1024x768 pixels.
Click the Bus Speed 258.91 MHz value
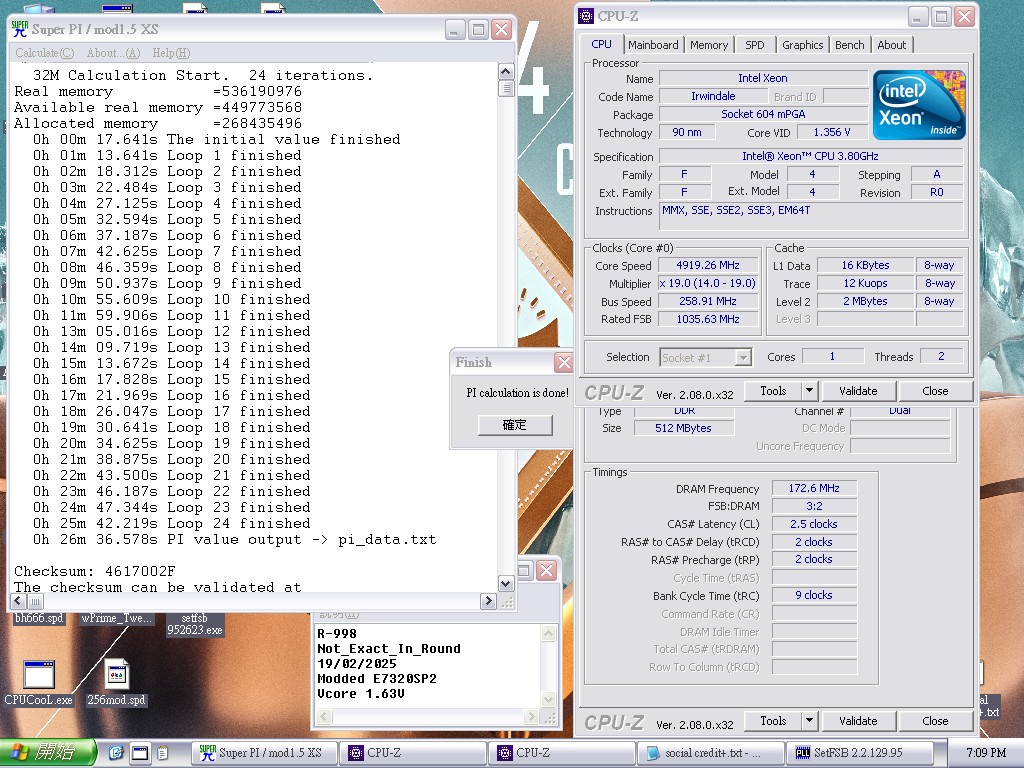(x=708, y=301)
